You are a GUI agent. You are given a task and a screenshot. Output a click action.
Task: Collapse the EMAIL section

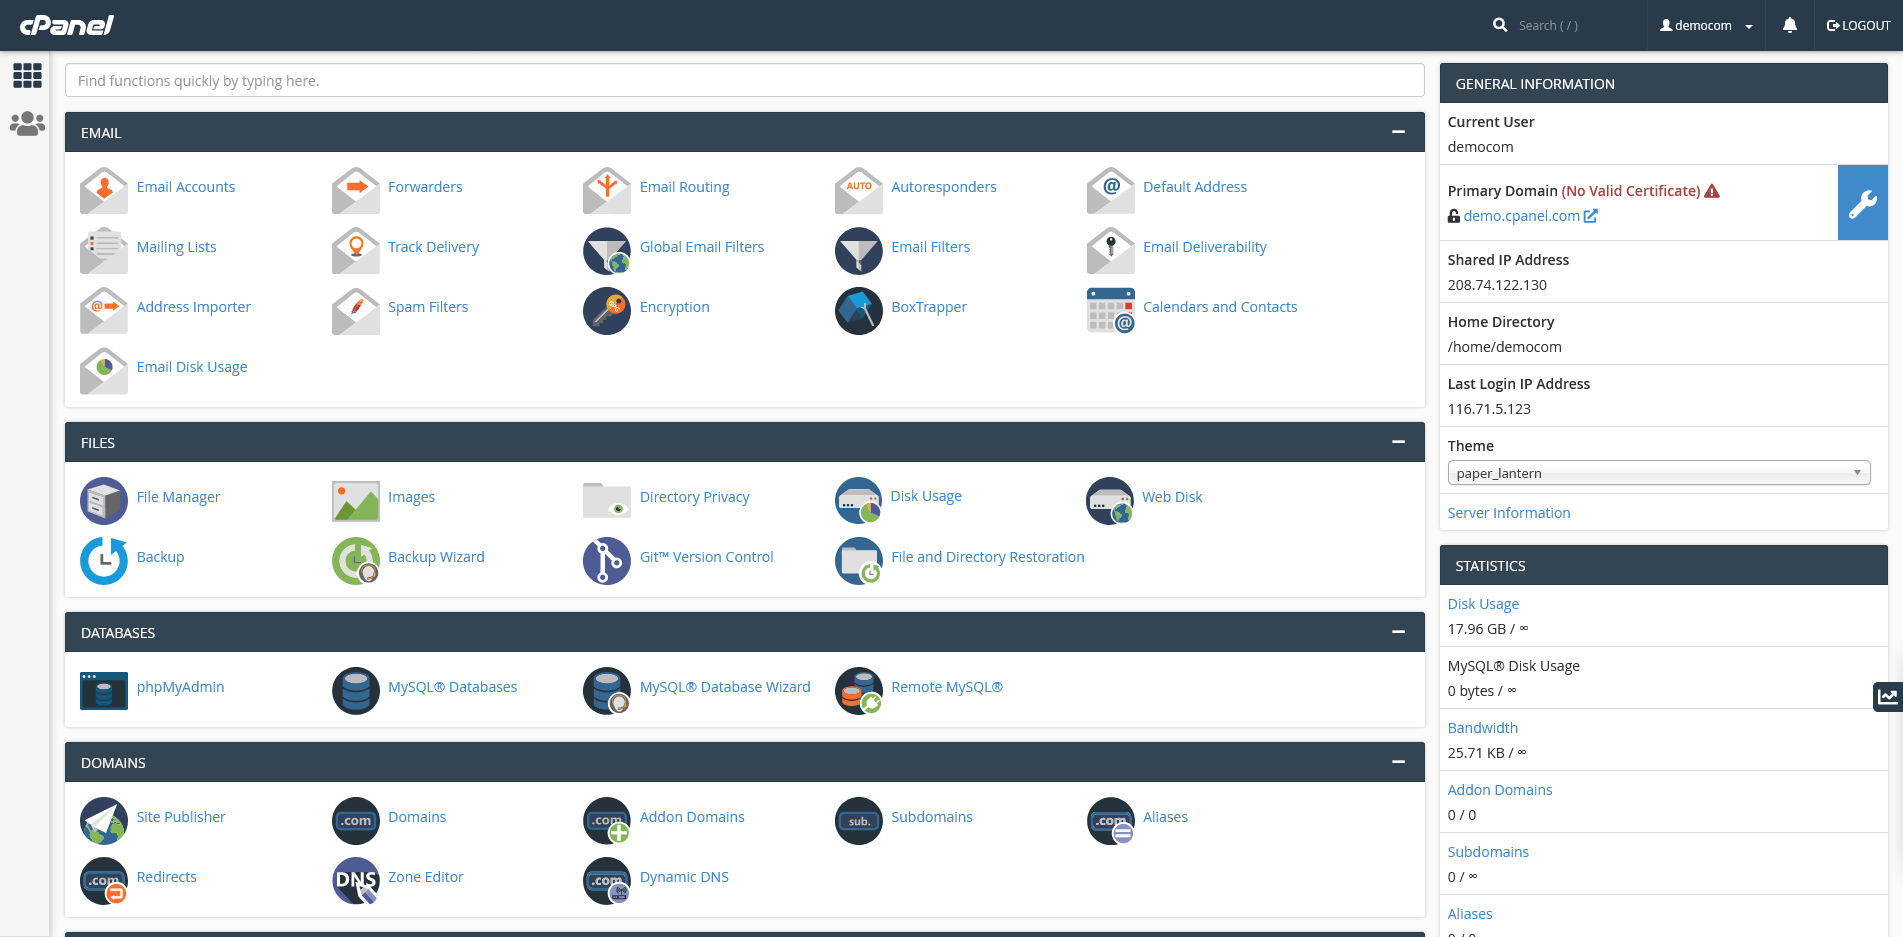(1398, 132)
